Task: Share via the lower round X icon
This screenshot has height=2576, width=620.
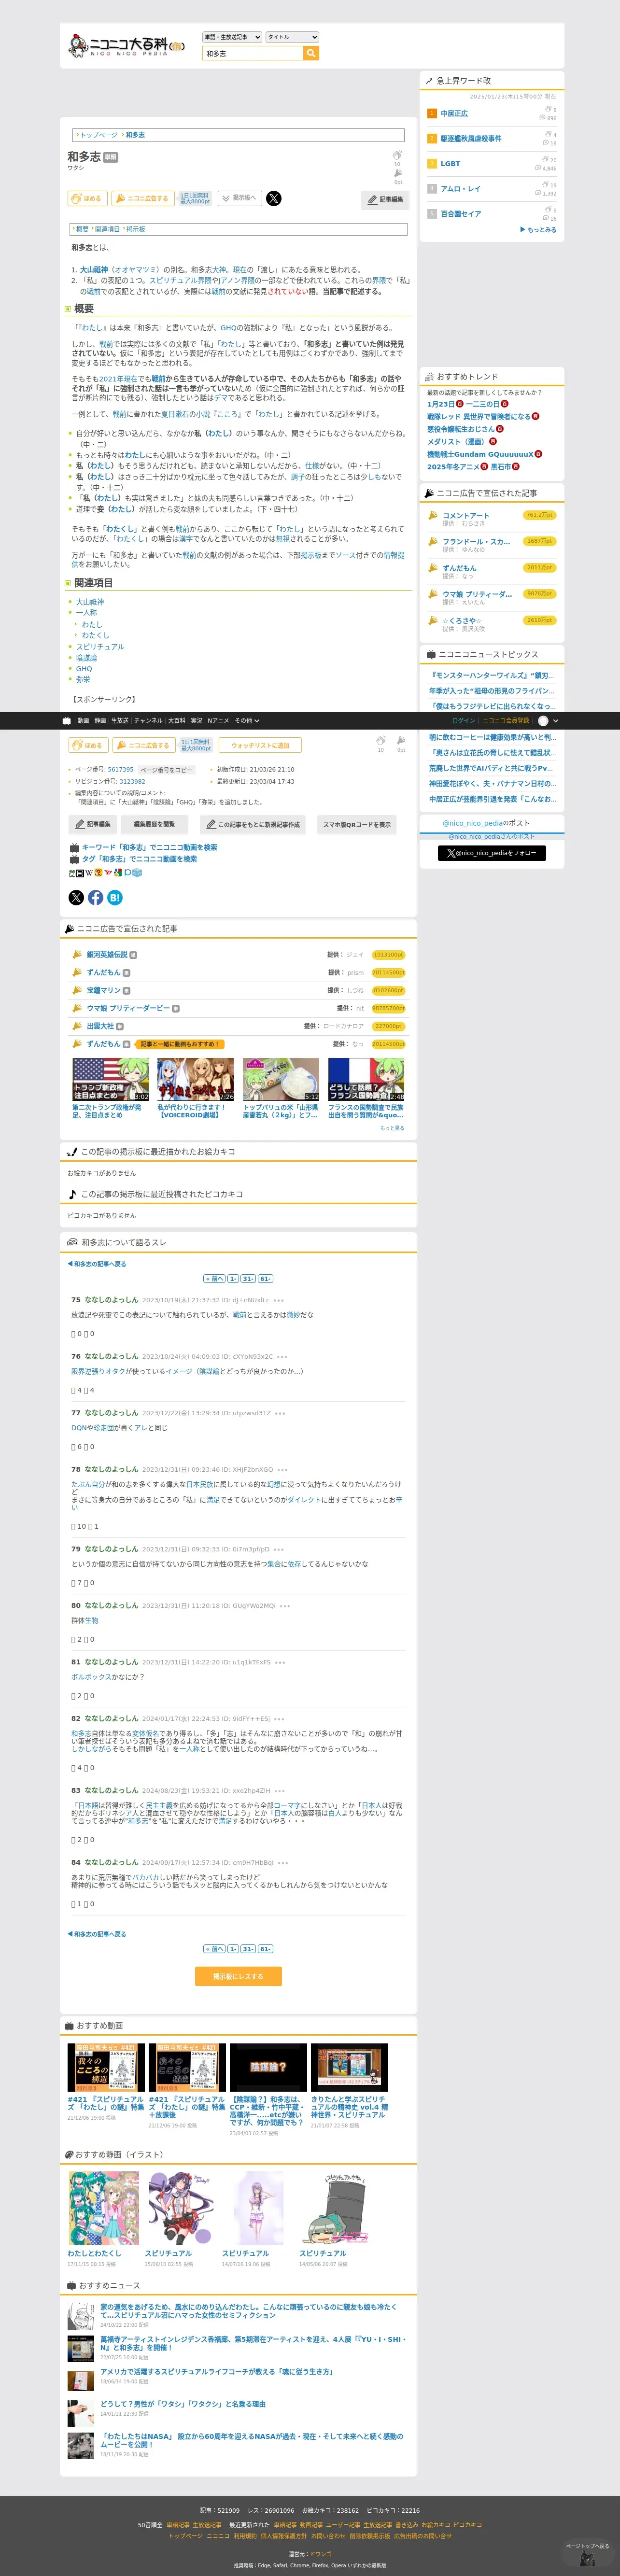Action: pyautogui.click(x=76, y=897)
